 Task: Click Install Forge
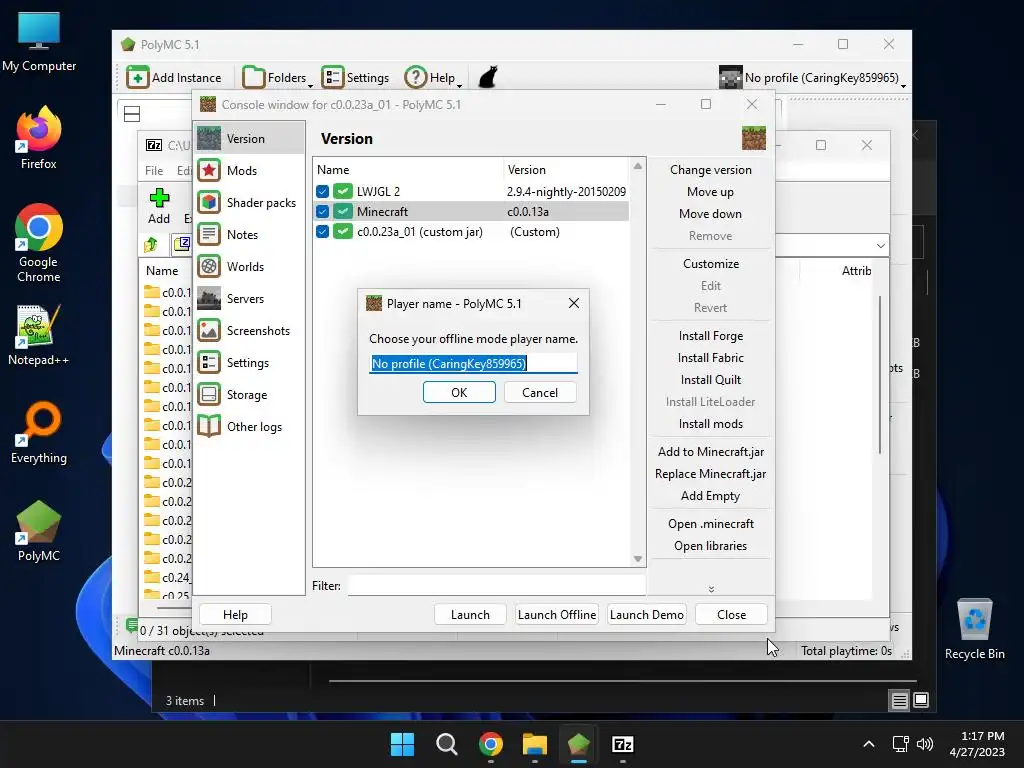[x=711, y=336]
